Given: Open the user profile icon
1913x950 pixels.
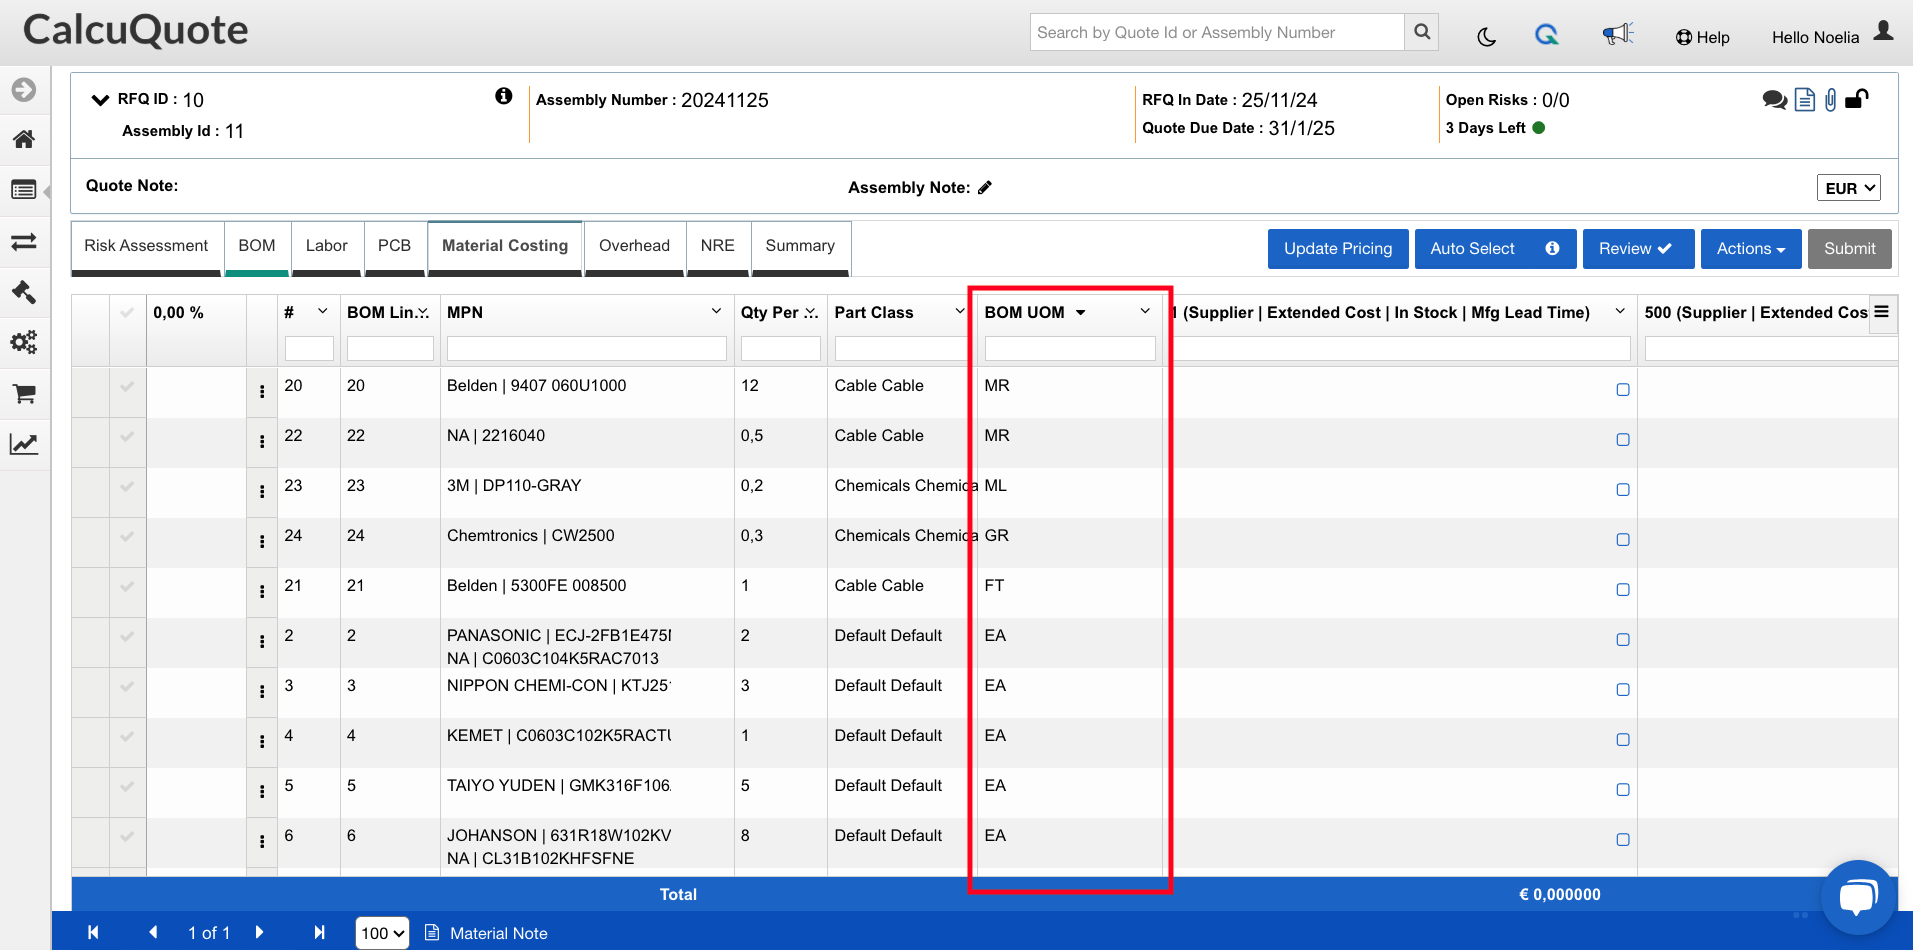Looking at the screenshot, I should point(1883,31).
